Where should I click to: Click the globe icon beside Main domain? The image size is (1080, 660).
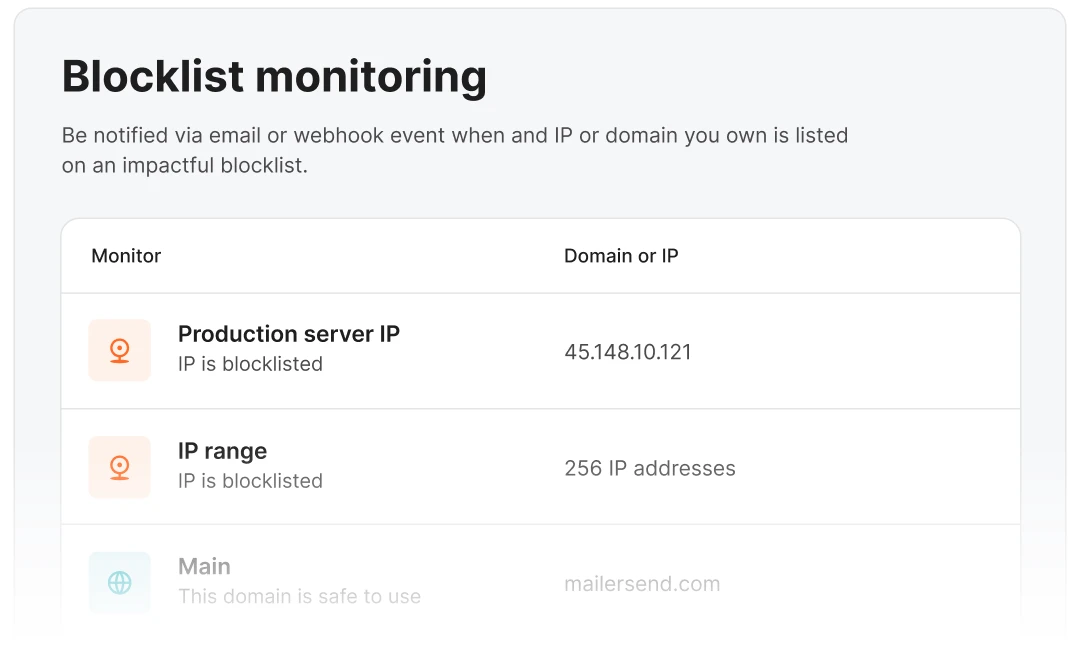tap(120, 583)
